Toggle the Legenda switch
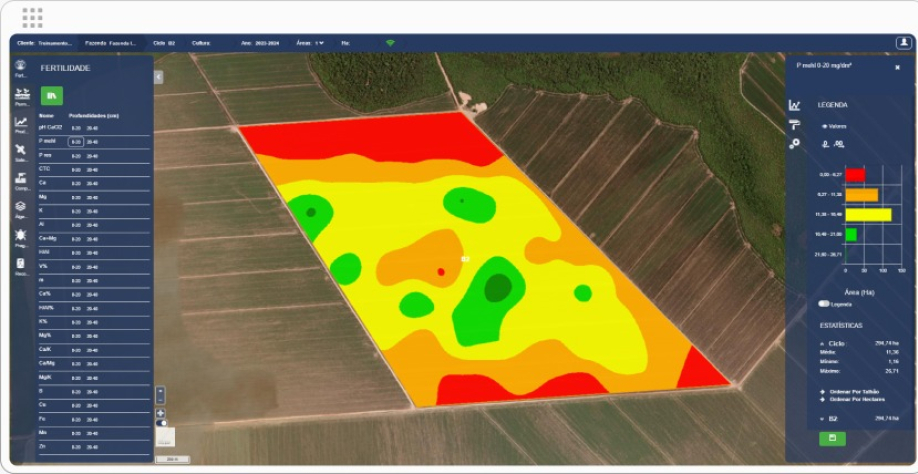Screen dimensions: 918x474 [x=824, y=304]
